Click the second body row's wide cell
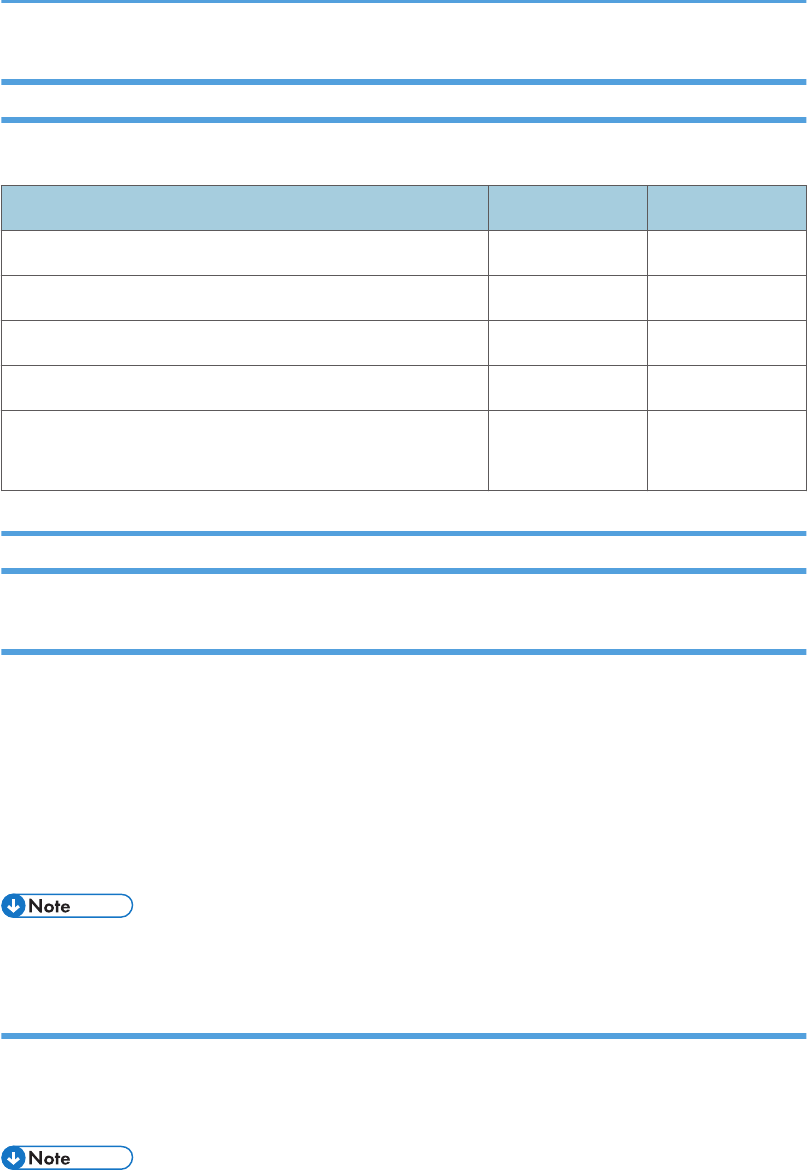This screenshot has width=808, height=1170. coord(245,298)
